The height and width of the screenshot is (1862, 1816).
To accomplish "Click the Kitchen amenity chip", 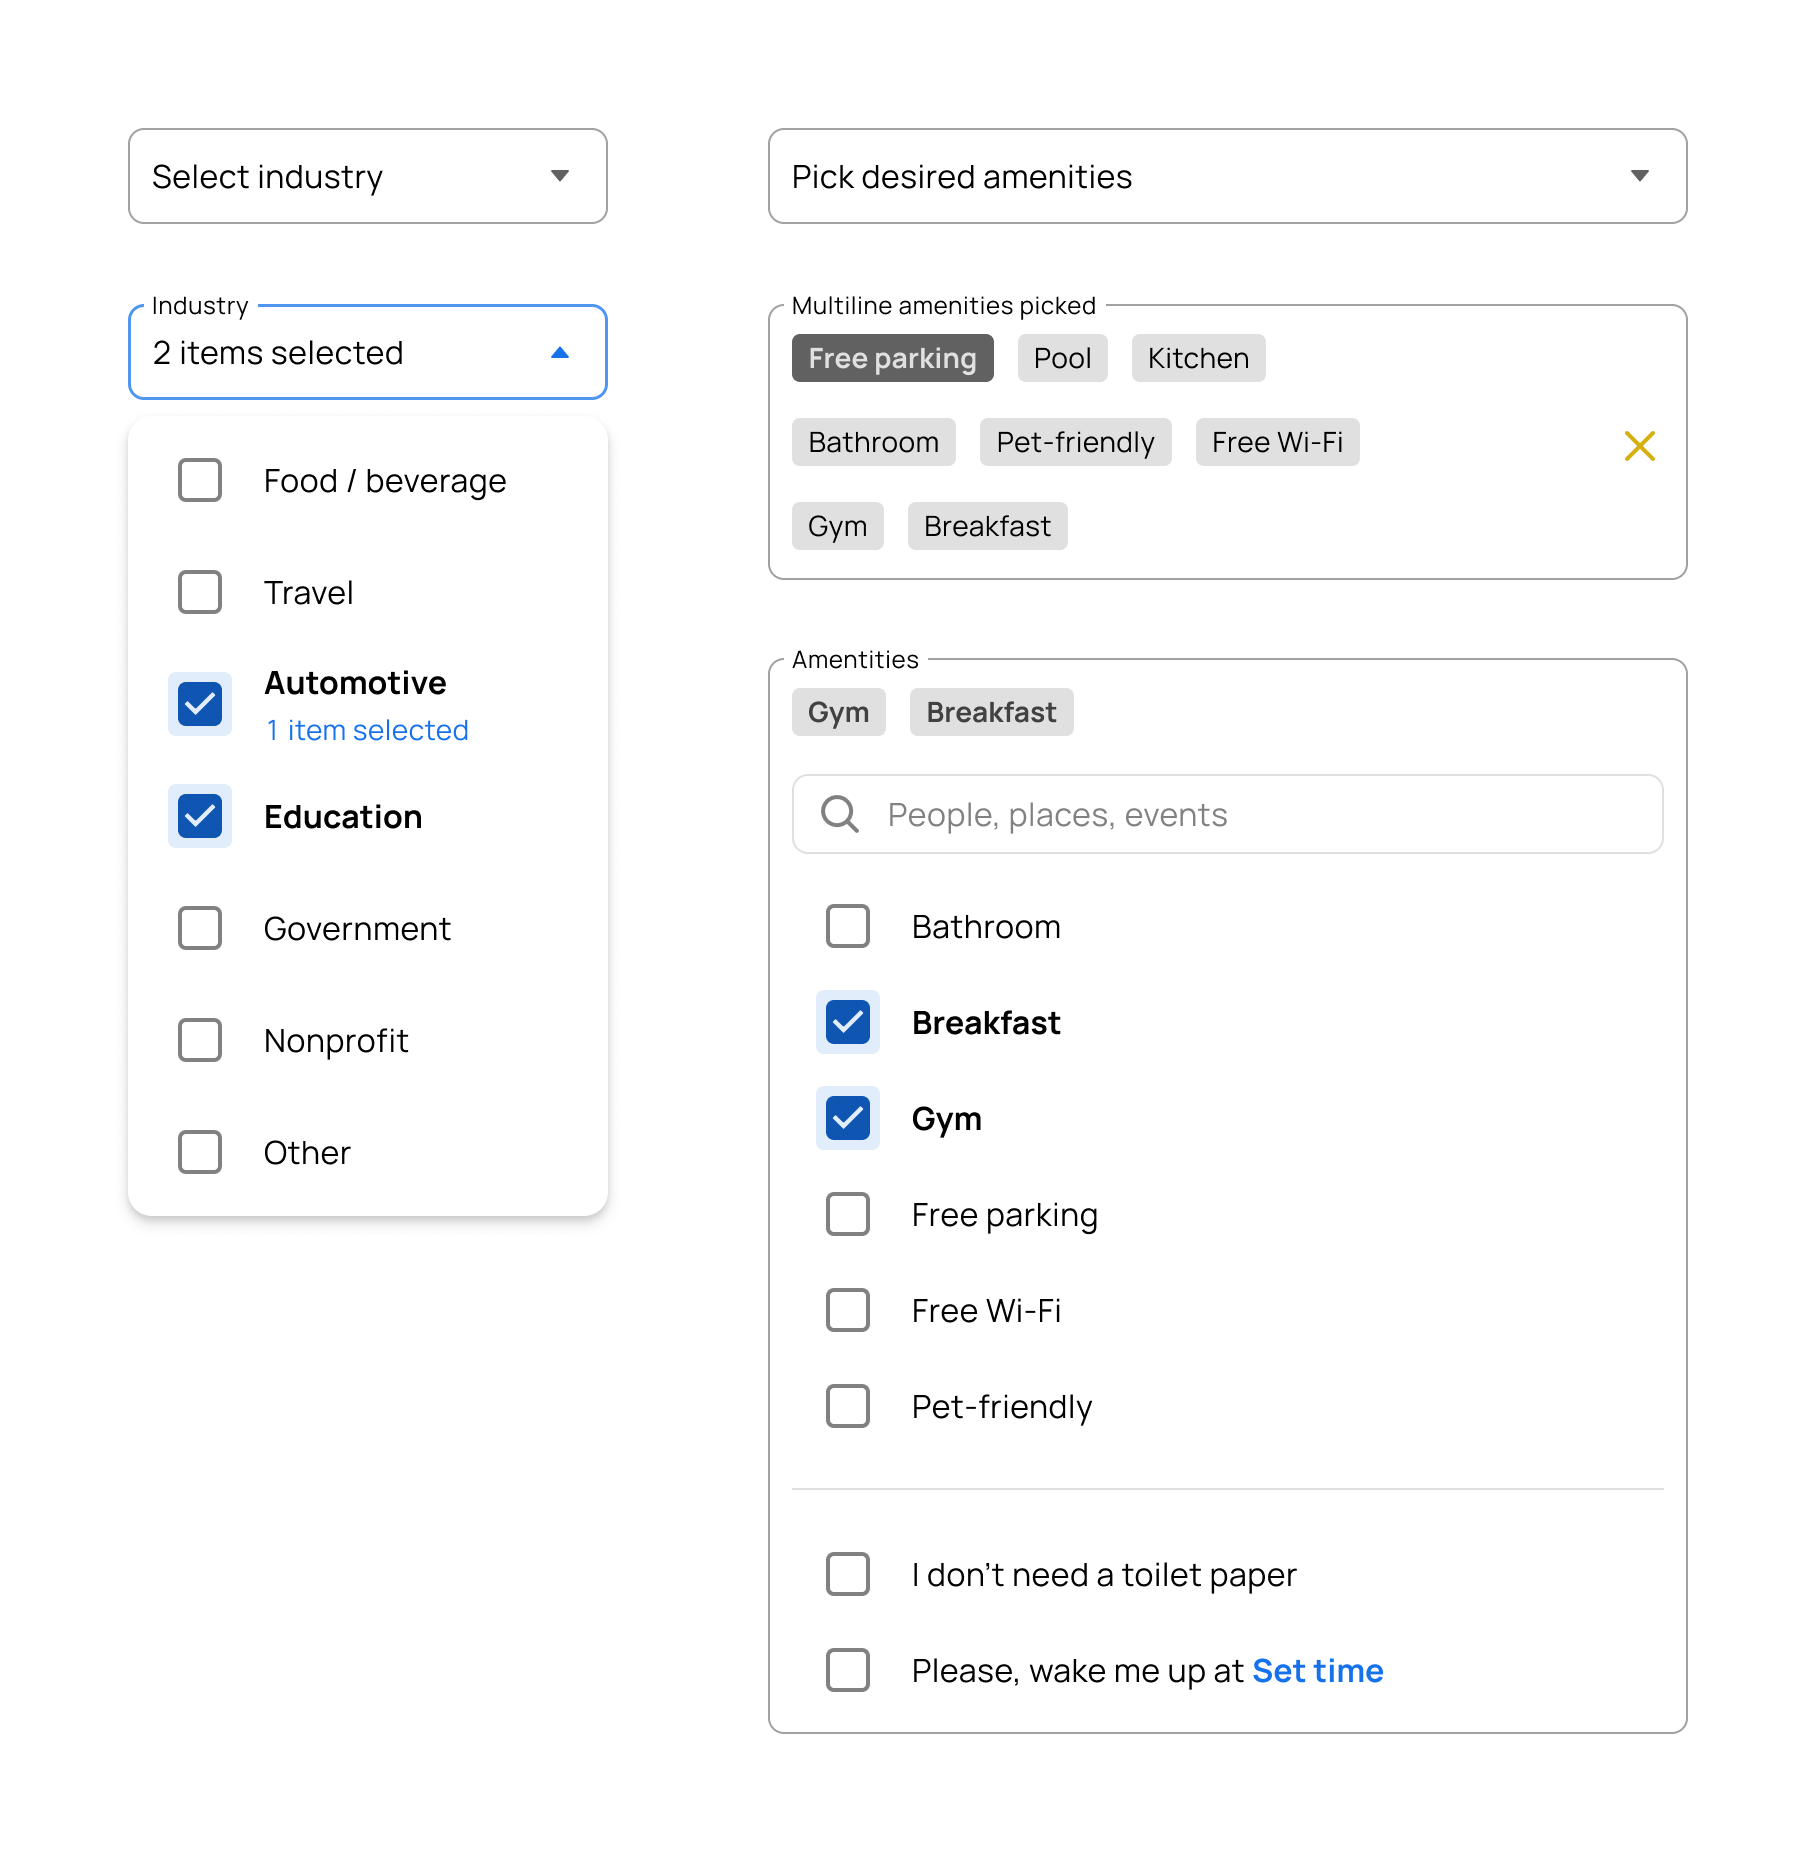I will 1197,358.
